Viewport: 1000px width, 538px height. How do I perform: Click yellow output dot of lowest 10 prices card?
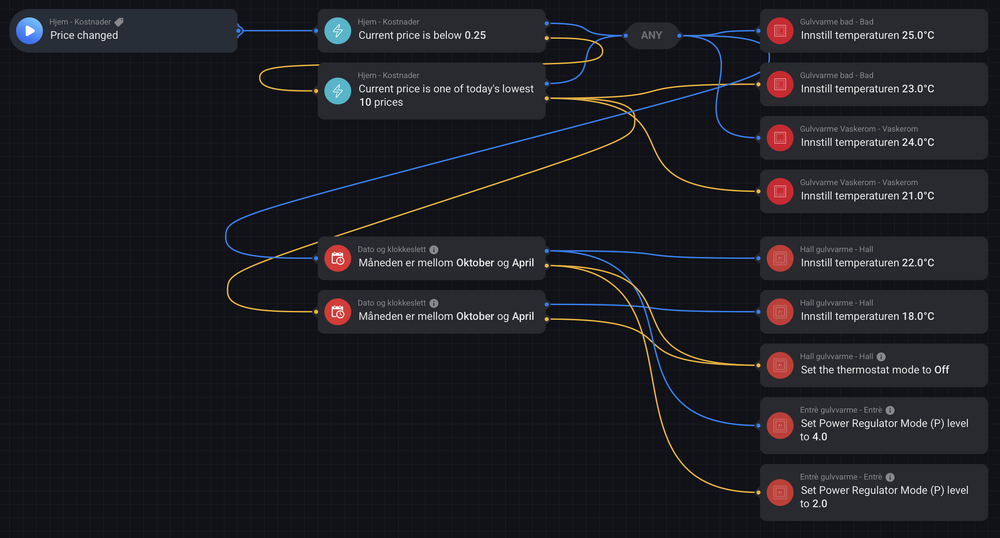click(546, 98)
